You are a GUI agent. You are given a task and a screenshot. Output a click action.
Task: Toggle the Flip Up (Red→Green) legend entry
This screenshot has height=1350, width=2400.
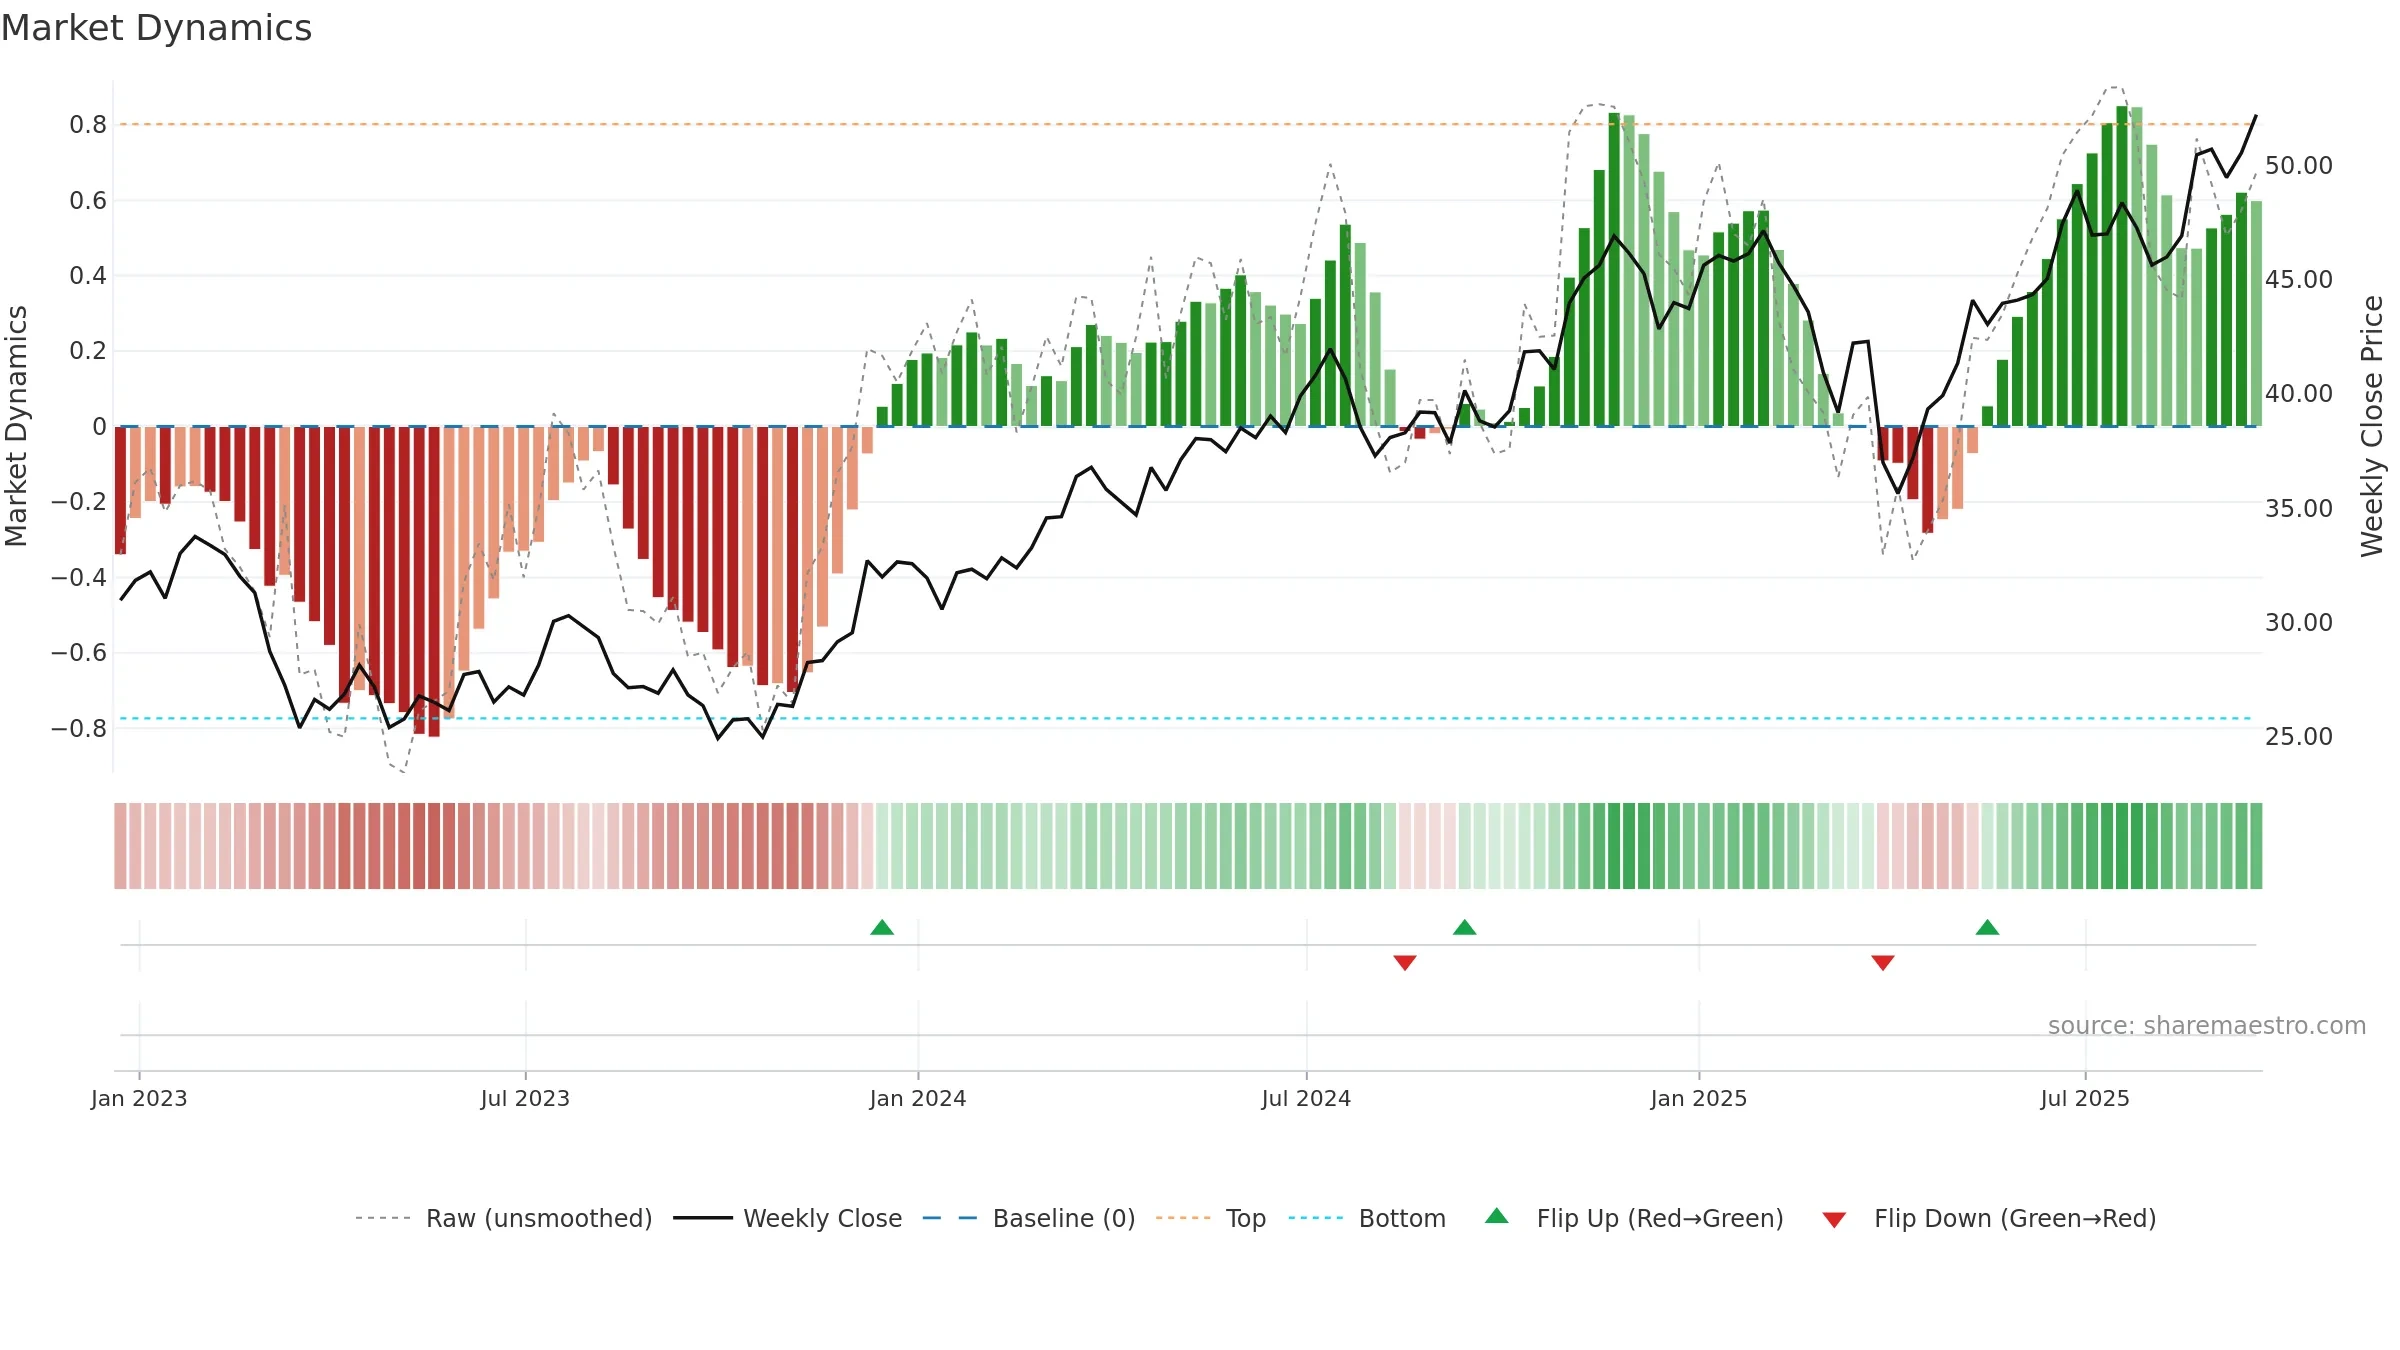coord(1634,1218)
